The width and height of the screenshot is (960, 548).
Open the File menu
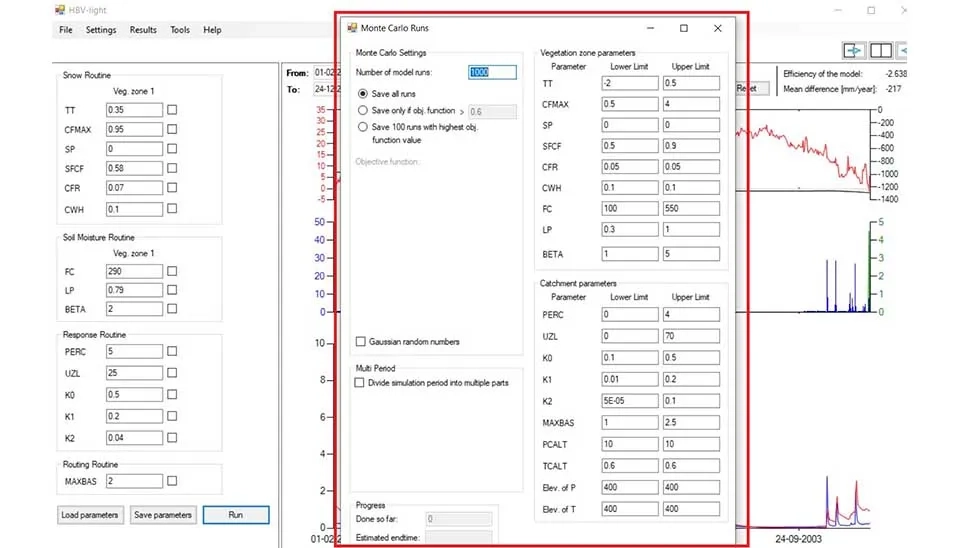[66, 30]
